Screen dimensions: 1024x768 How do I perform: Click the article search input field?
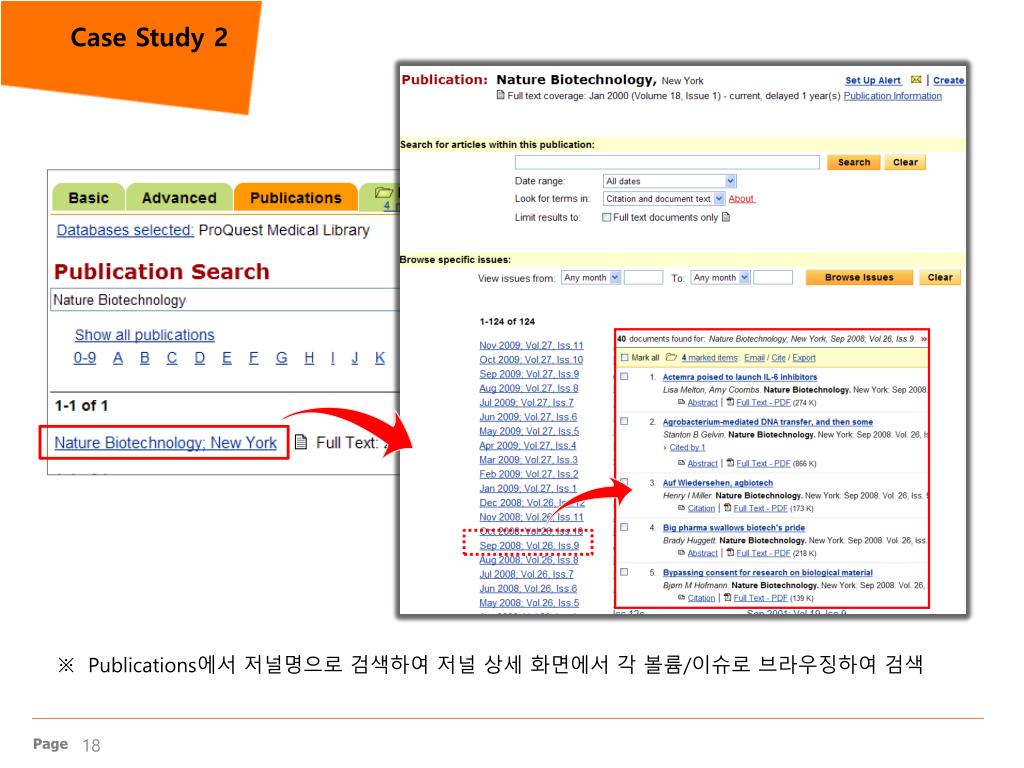[x=667, y=162]
